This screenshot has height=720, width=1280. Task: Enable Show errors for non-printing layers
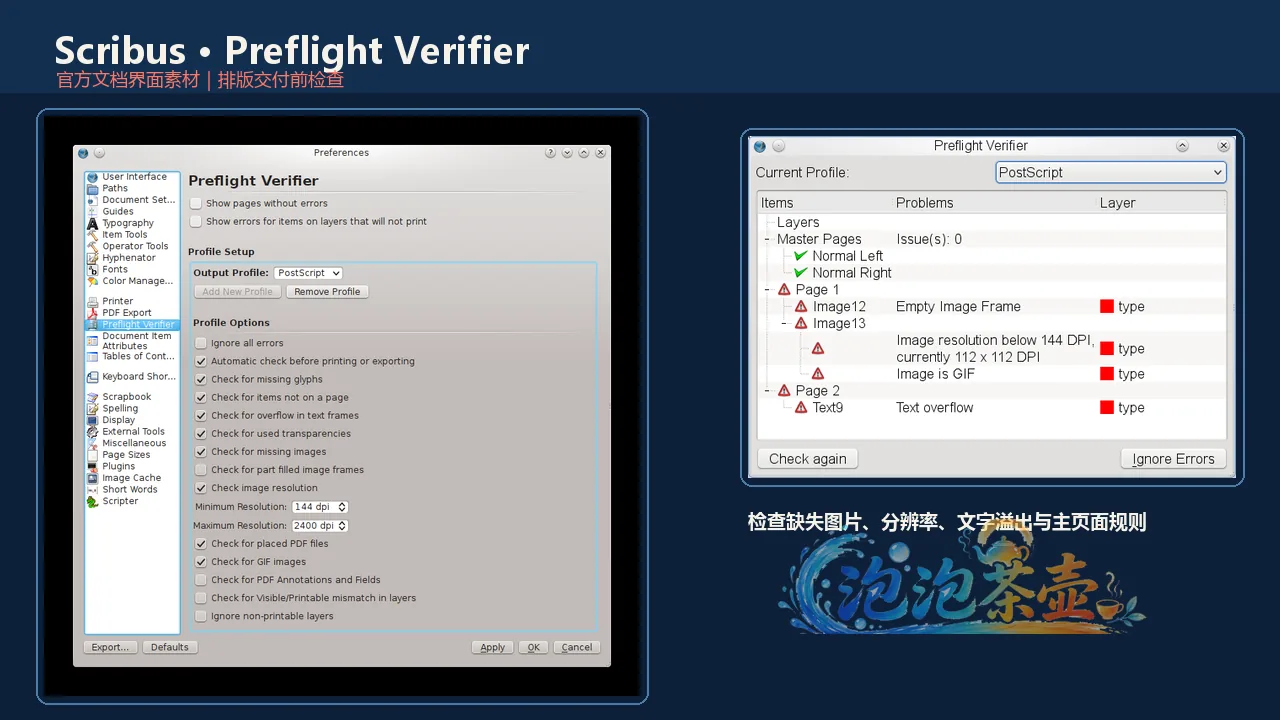pos(197,221)
